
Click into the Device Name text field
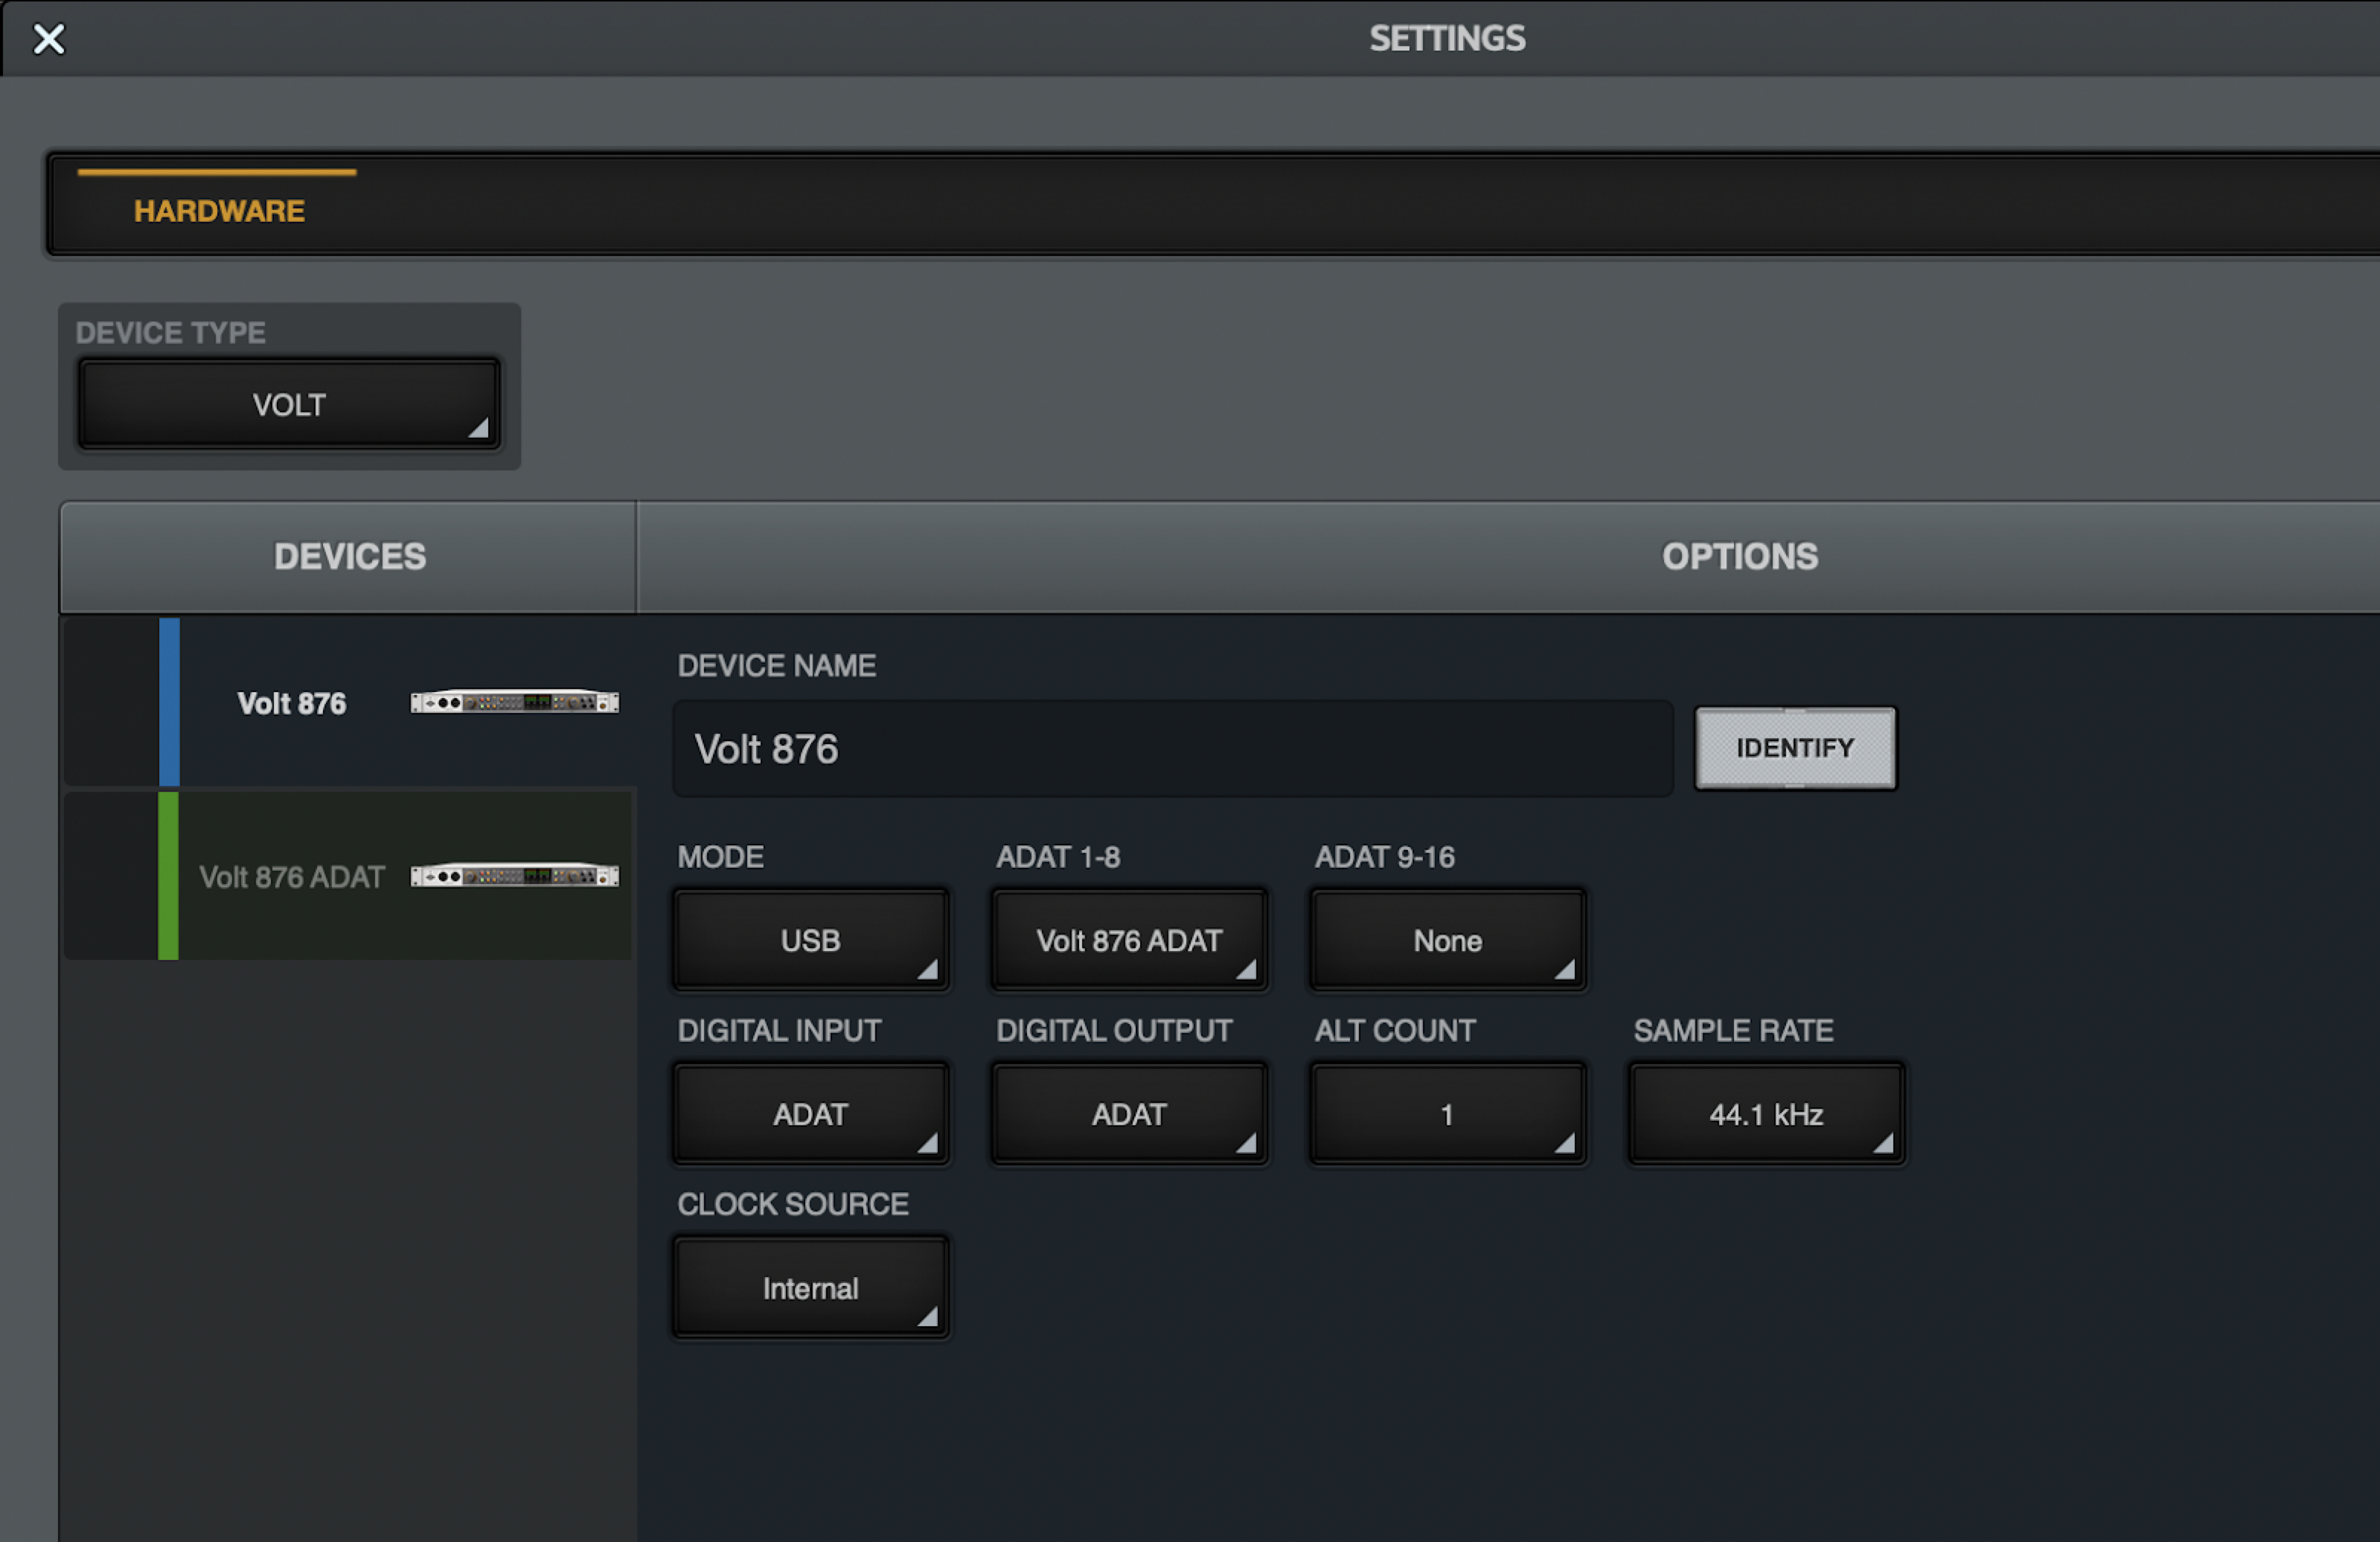[1172, 749]
